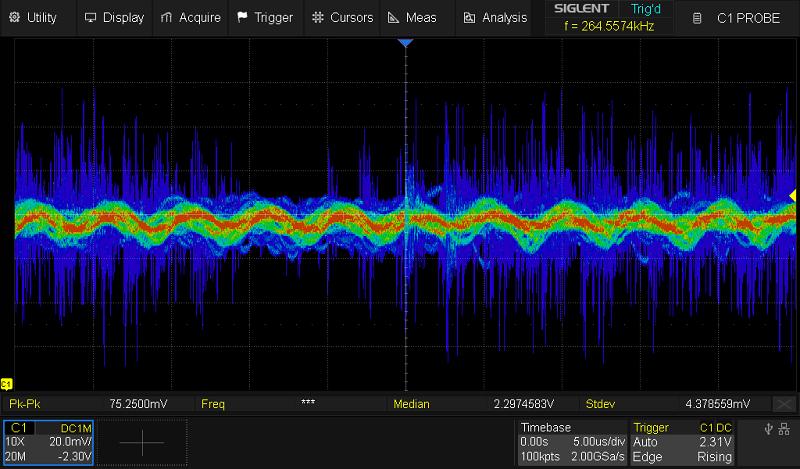800x469 pixels.
Task: Click the trigger position marker at top
Action: pos(405,44)
